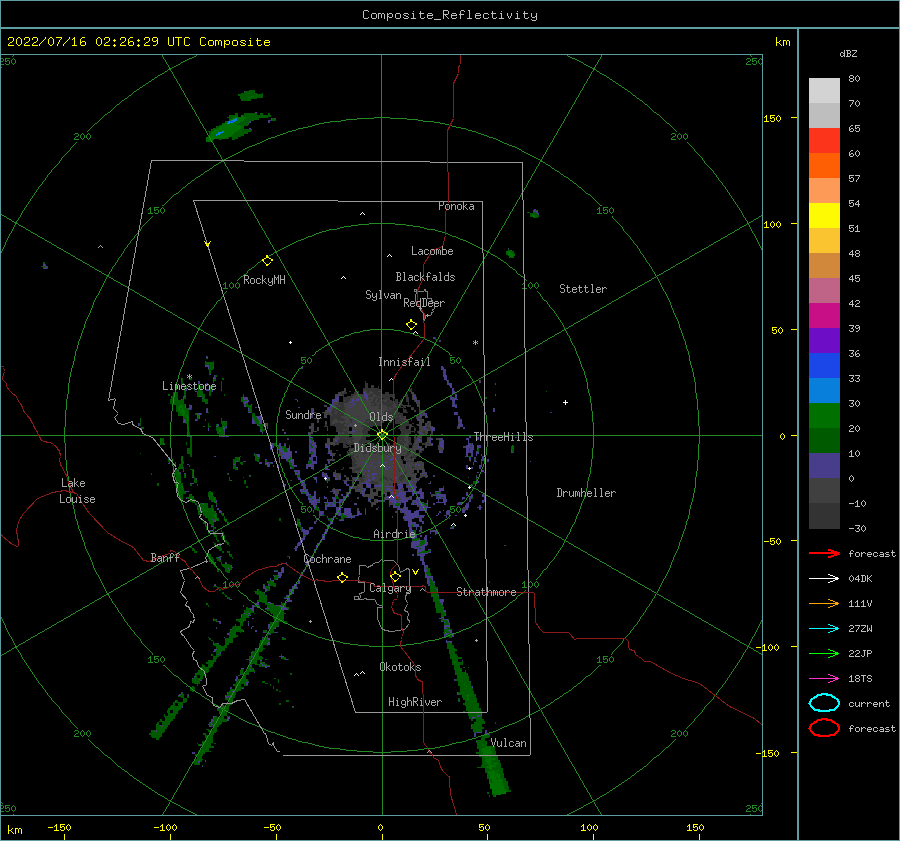This screenshot has width=900, height=841.
Task: Click the Sylvan label
Action: coord(383,295)
